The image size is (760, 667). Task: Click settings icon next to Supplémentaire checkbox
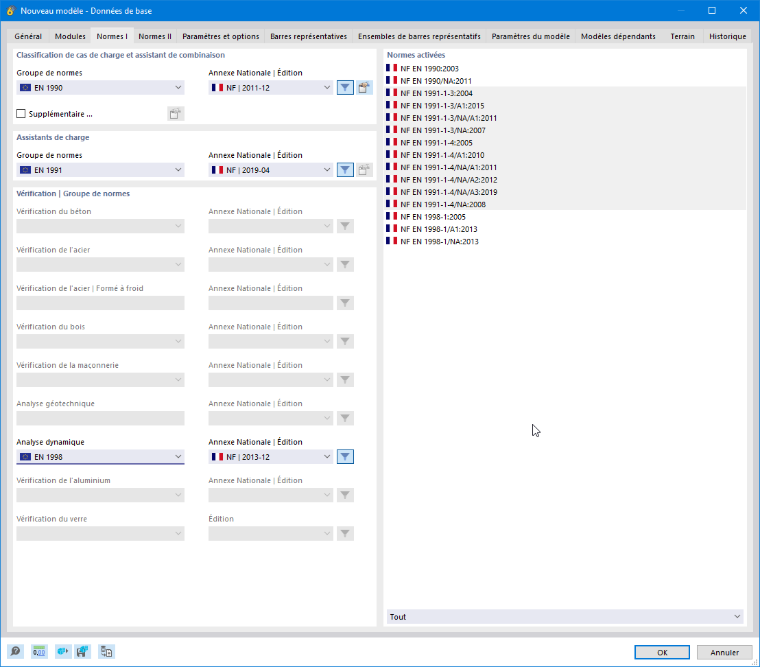175,114
